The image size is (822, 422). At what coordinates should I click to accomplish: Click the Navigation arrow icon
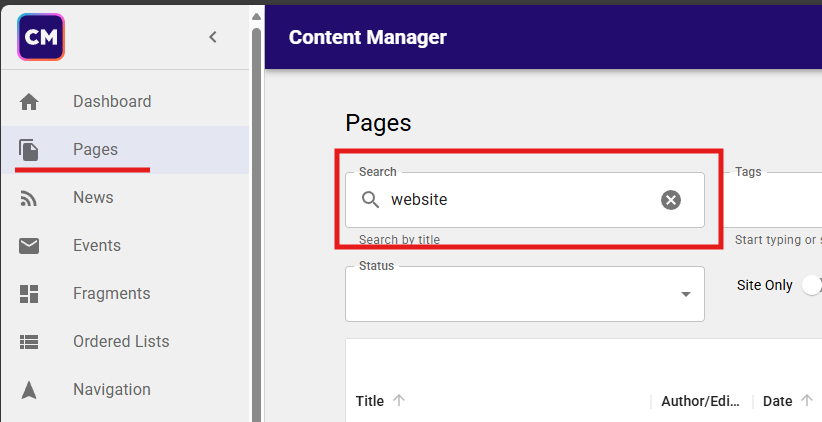point(29,390)
